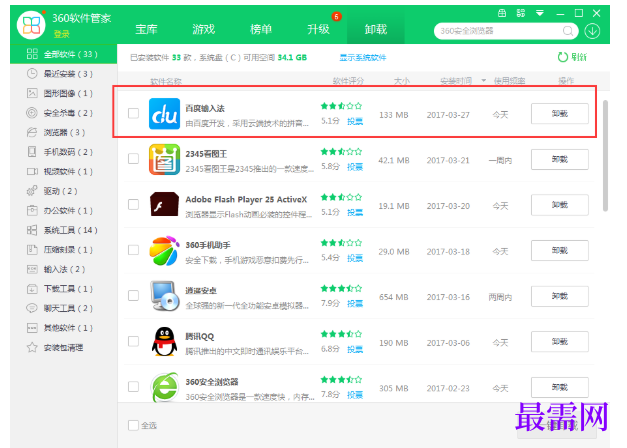The width and height of the screenshot is (627, 448).
Task: Check the 逍遥安卓 checkbox
Action: tap(134, 296)
